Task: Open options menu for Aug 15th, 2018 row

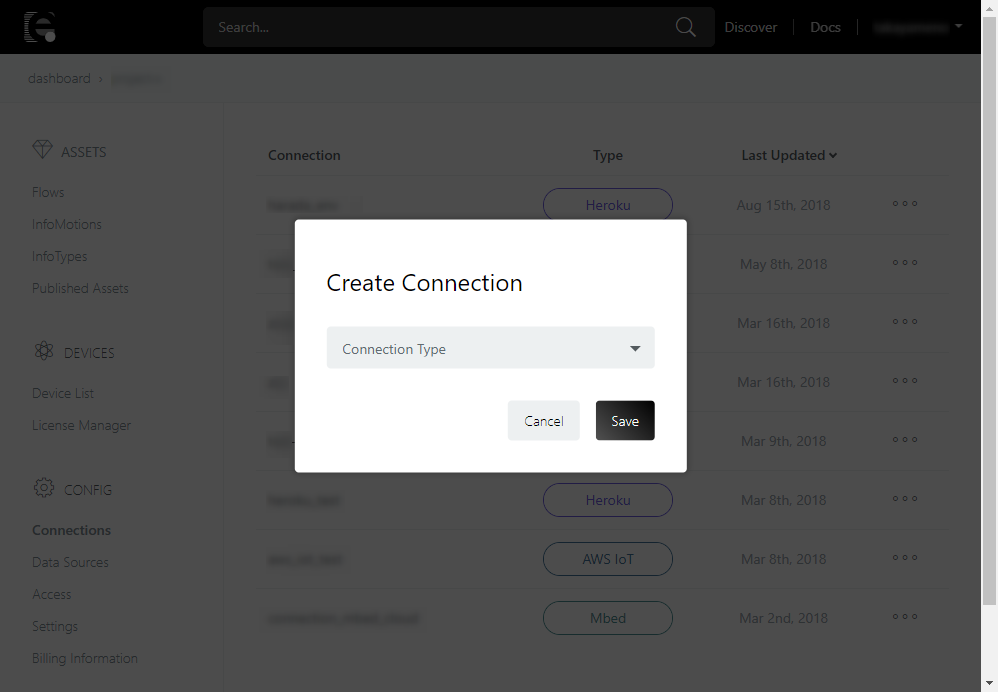Action: pyautogui.click(x=904, y=204)
